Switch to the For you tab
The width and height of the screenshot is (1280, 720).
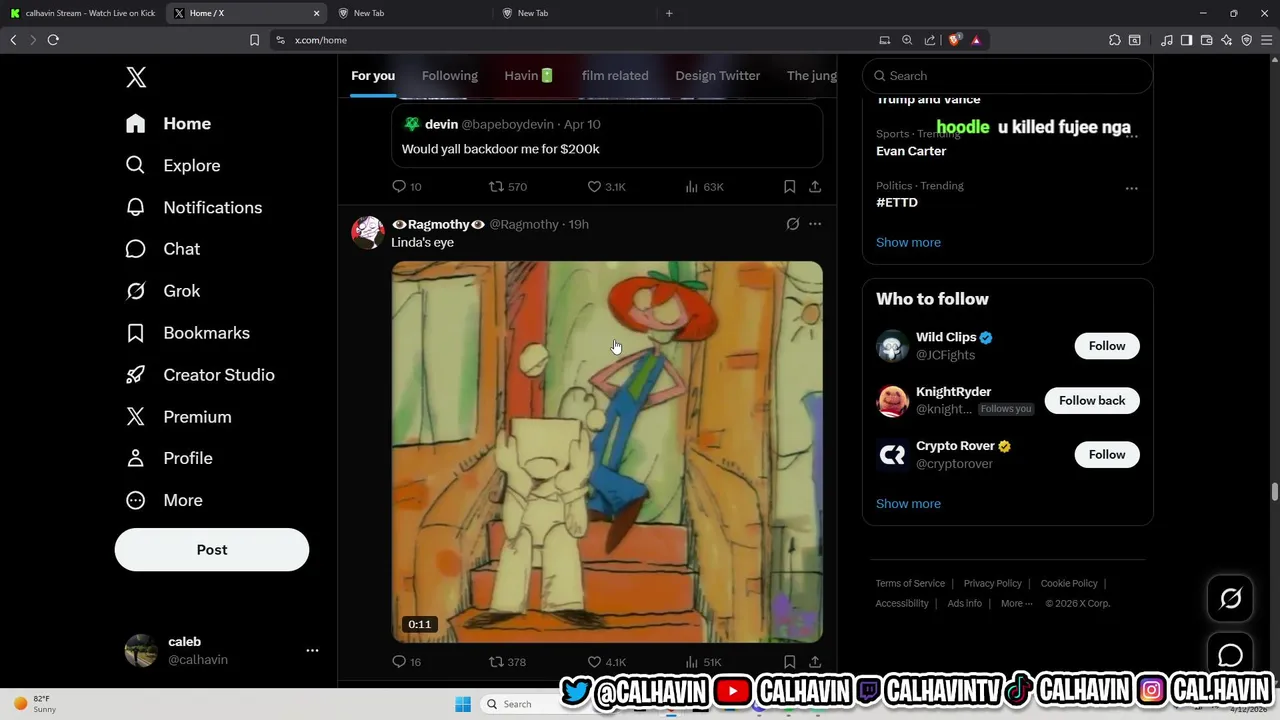[x=373, y=76]
